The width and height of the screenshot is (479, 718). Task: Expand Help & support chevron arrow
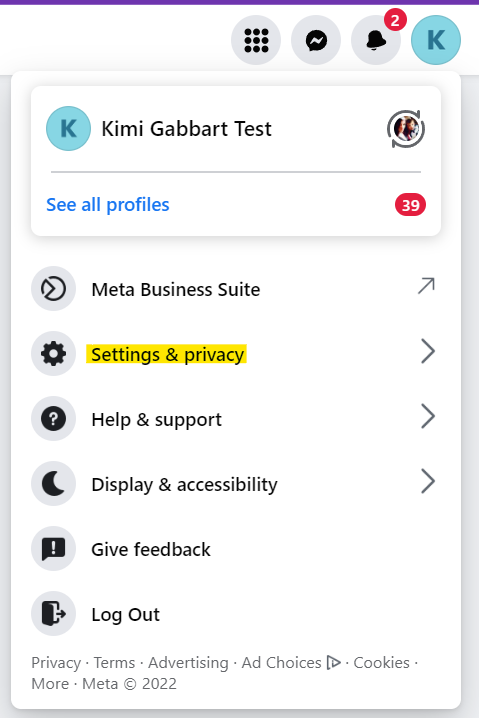tap(428, 417)
